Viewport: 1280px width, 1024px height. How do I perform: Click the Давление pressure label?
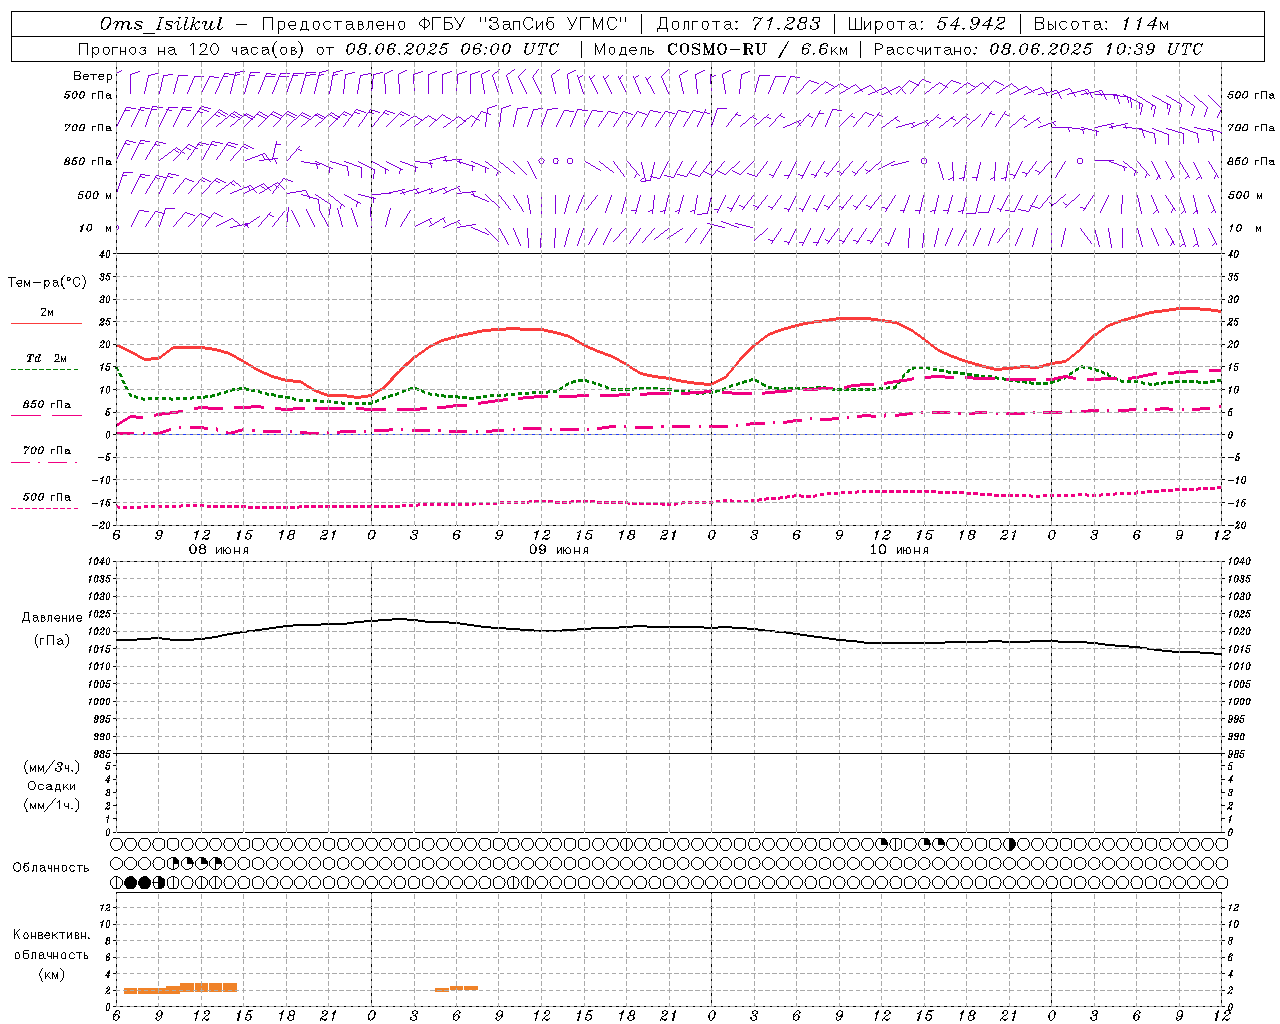point(52,618)
